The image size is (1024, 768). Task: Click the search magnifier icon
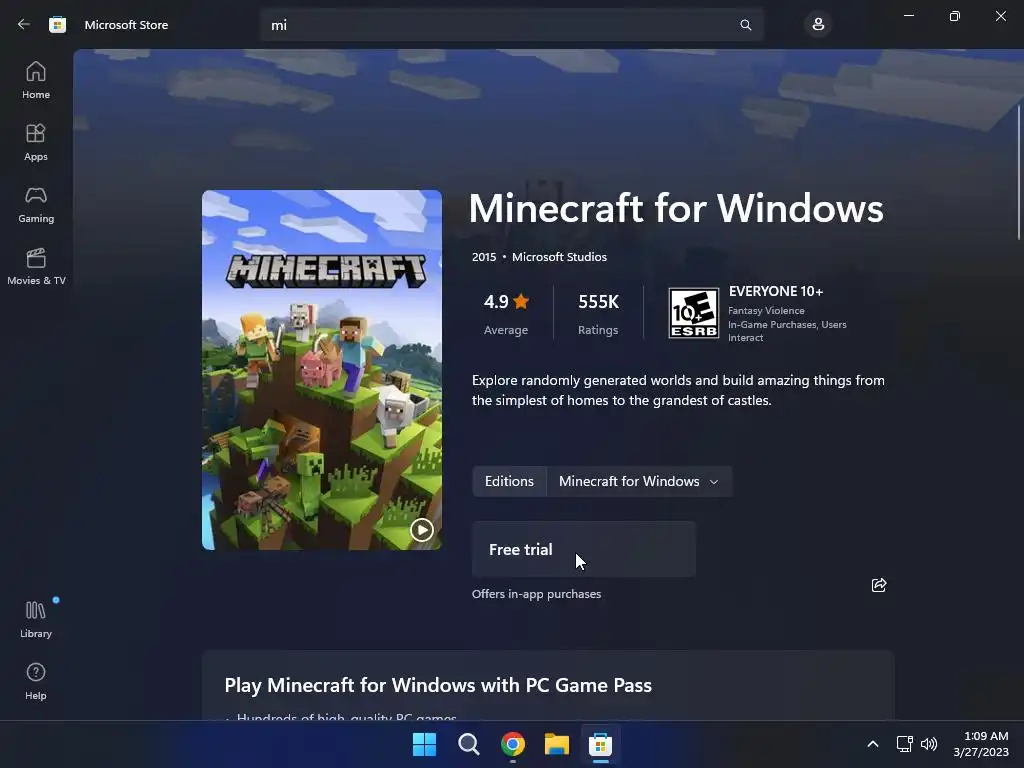point(745,25)
